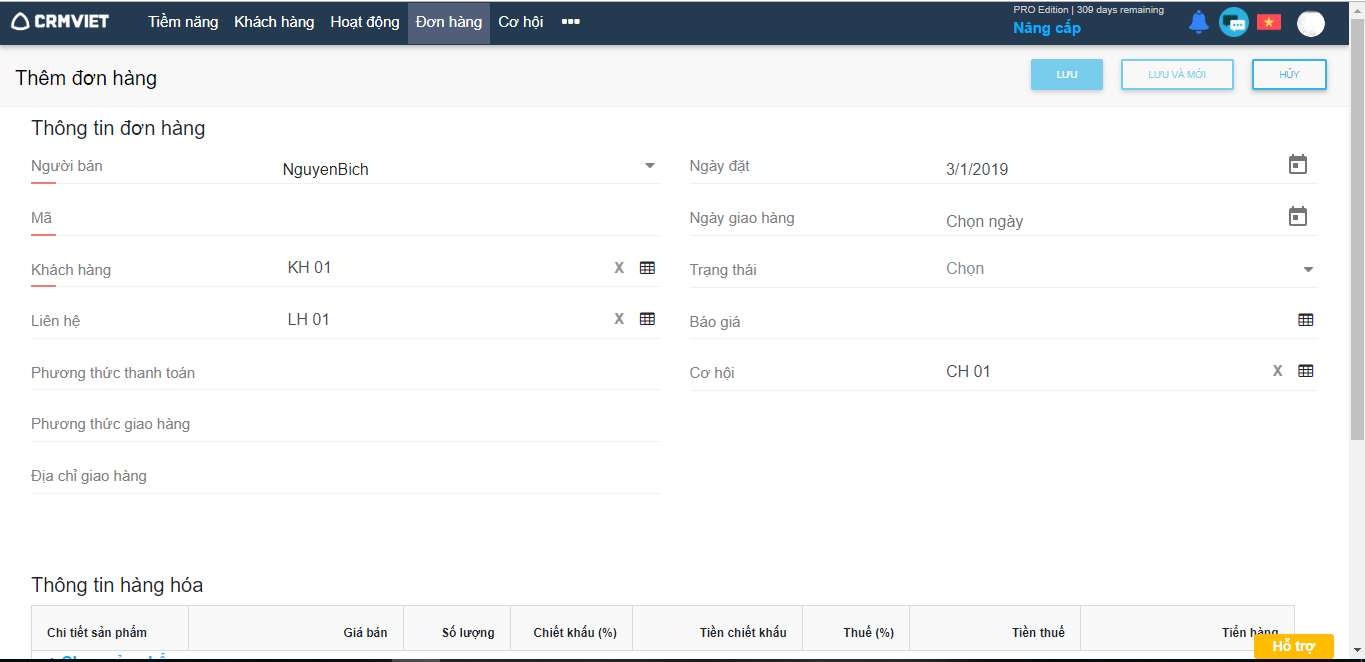Click the LƯU VÀ MỚI button
This screenshot has width=1365, height=662.
(1177, 75)
